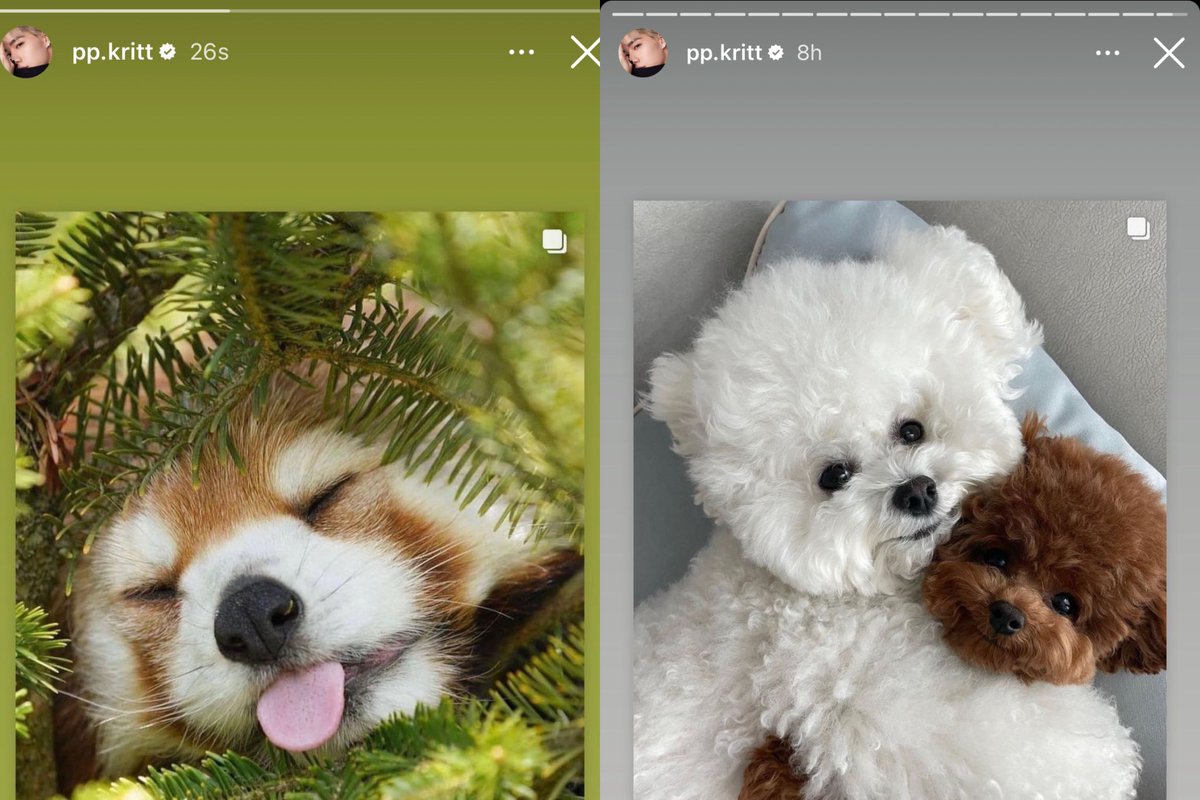Click verified badge in the 8h story
This screenshot has height=800, width=1200.
click(776, 52)
